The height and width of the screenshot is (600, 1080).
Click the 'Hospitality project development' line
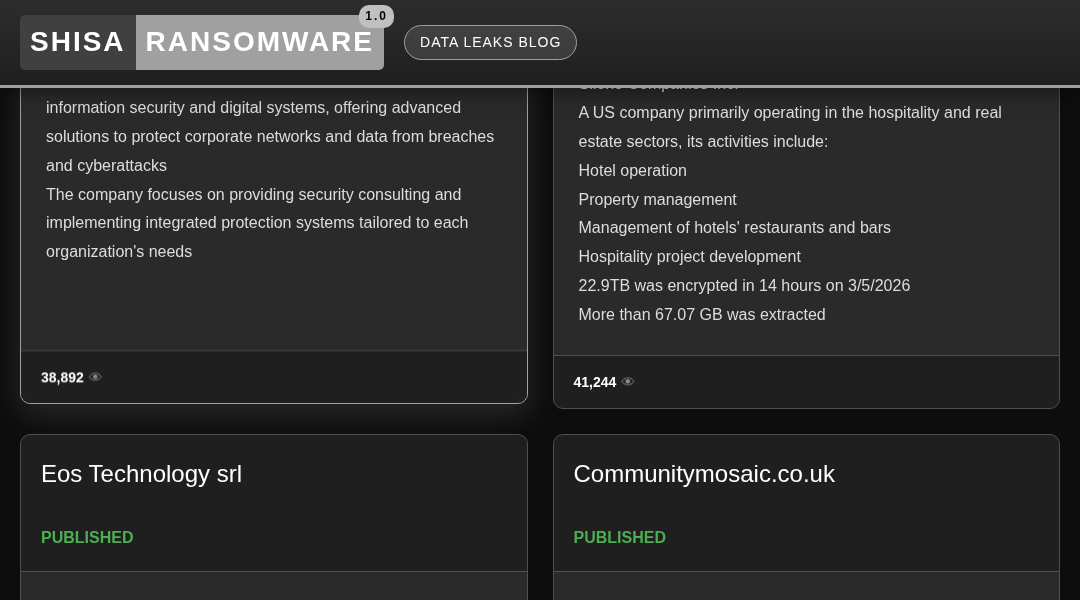pos(689,256)
